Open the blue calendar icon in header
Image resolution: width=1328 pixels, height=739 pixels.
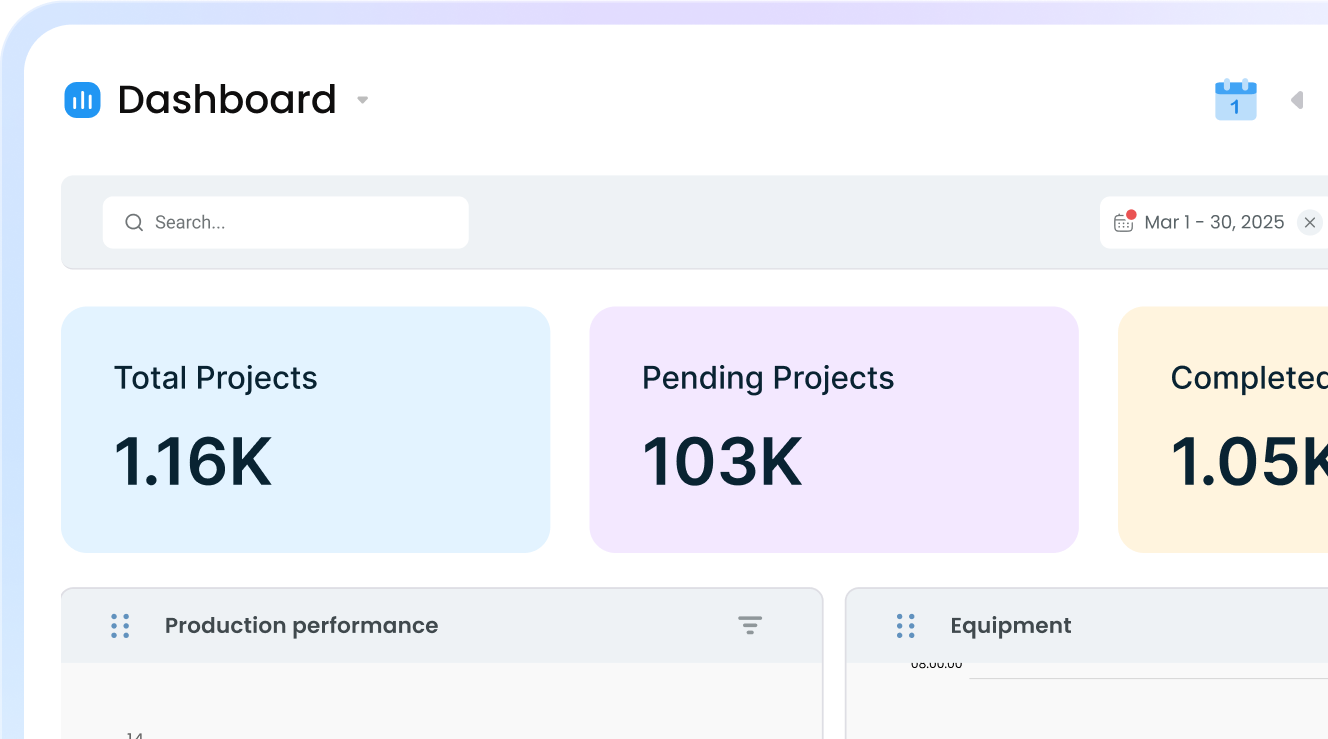pyautogui.click(x=1236, y=99)
